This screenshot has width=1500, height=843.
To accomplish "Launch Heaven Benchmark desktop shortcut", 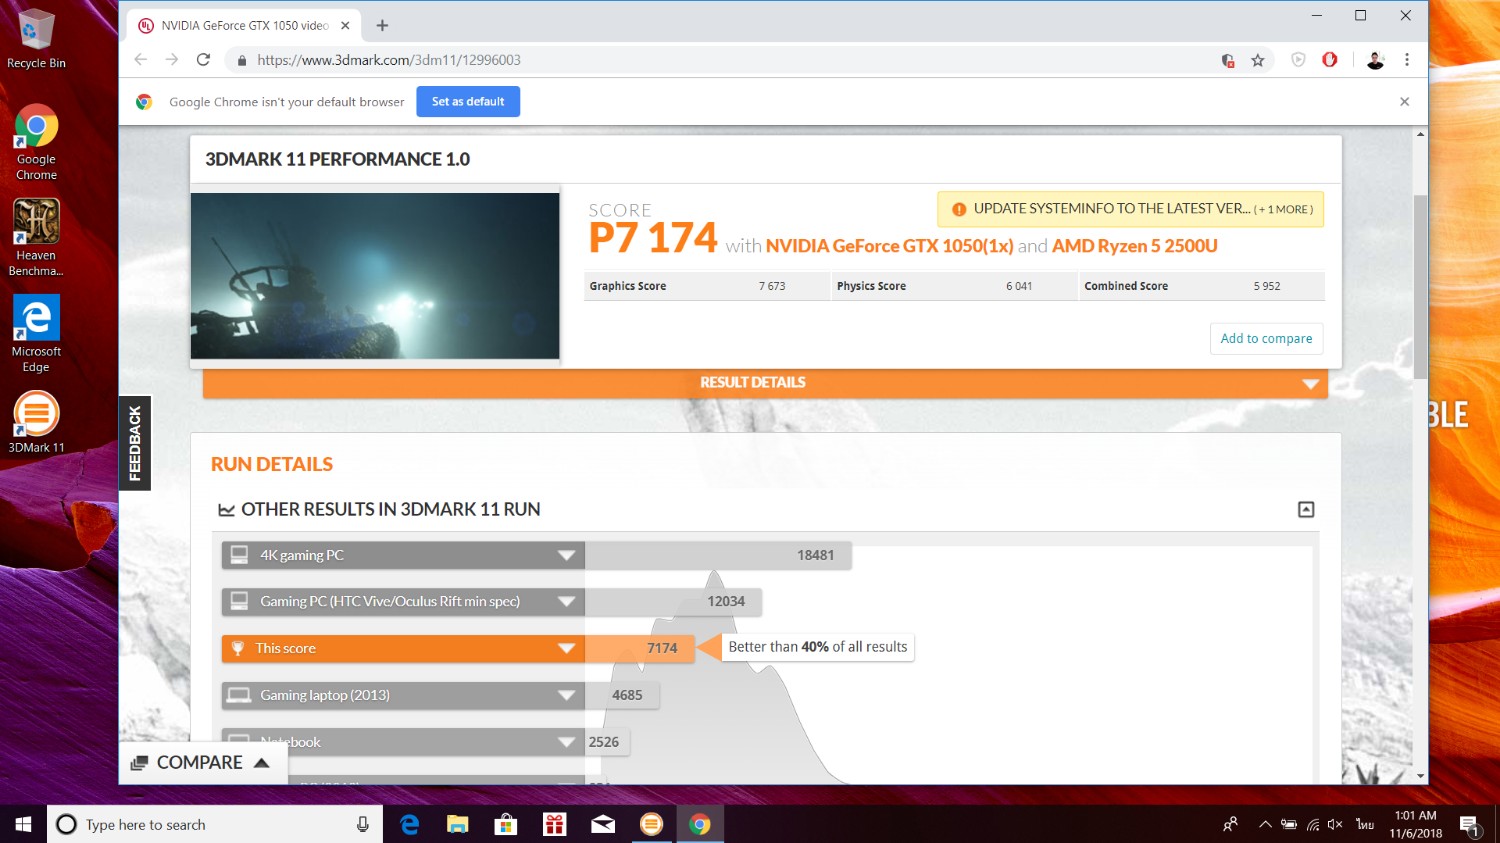I will click(36, 237).
